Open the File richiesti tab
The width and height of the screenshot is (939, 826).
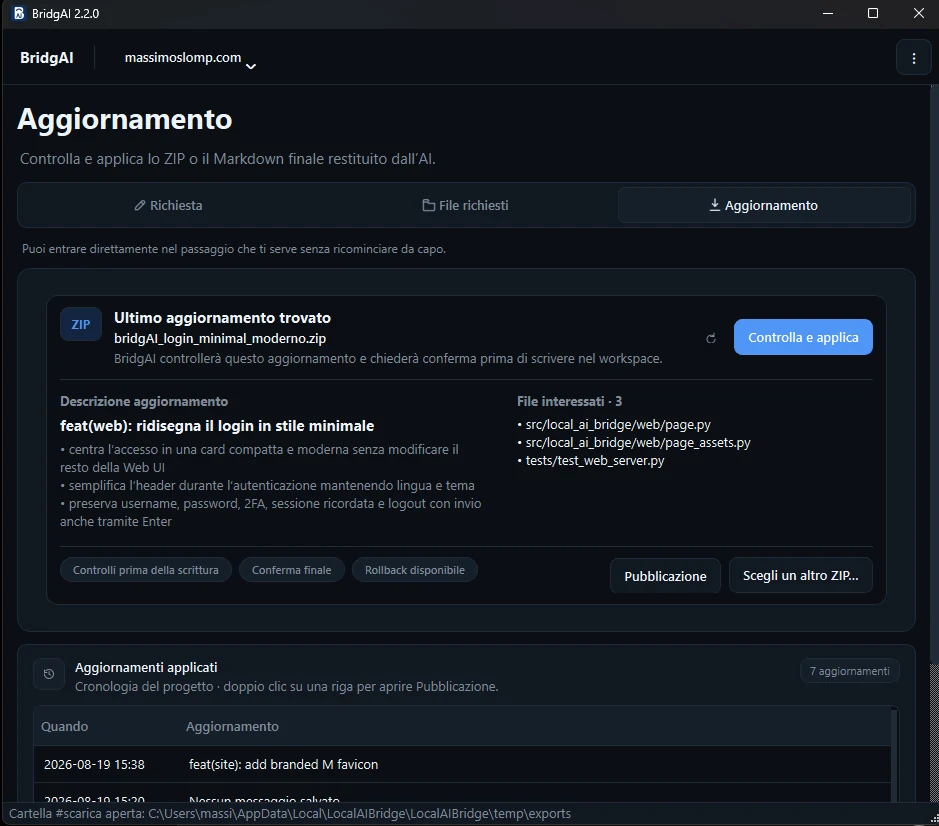tap(465, 205)
